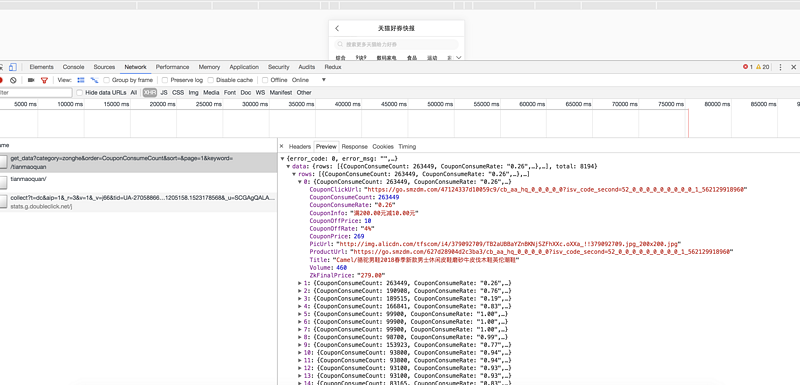800x385 pixels.
Task: Click the red error count indicator
Action: tap(747, 67)
